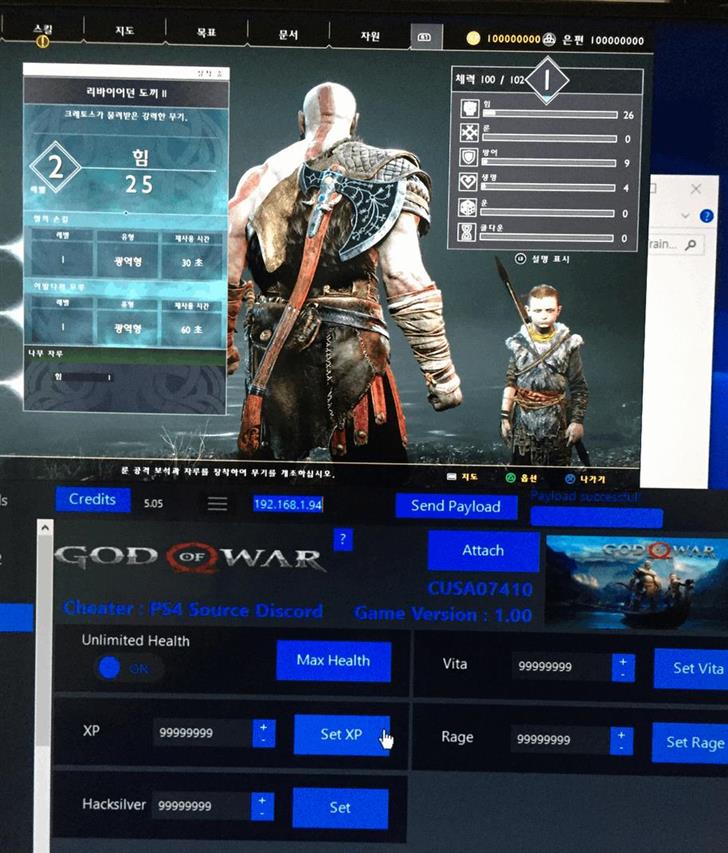Screen dimensions: 728x853
Task: Select the strength fist stat icon
Action: pos(469,108)
